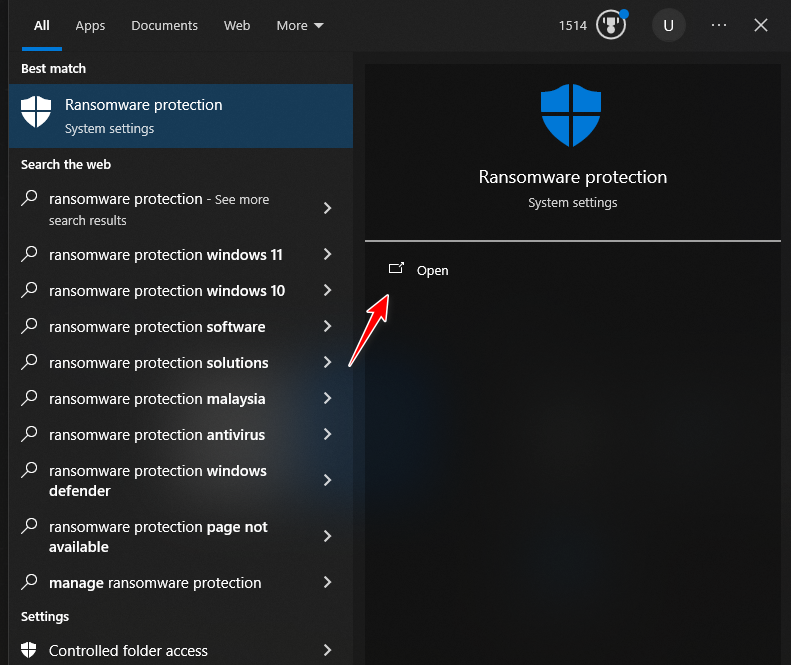Expand chevron for Controlled folder access
The image size is (791, 665).
pyautogui.click(x=327, y=650)
